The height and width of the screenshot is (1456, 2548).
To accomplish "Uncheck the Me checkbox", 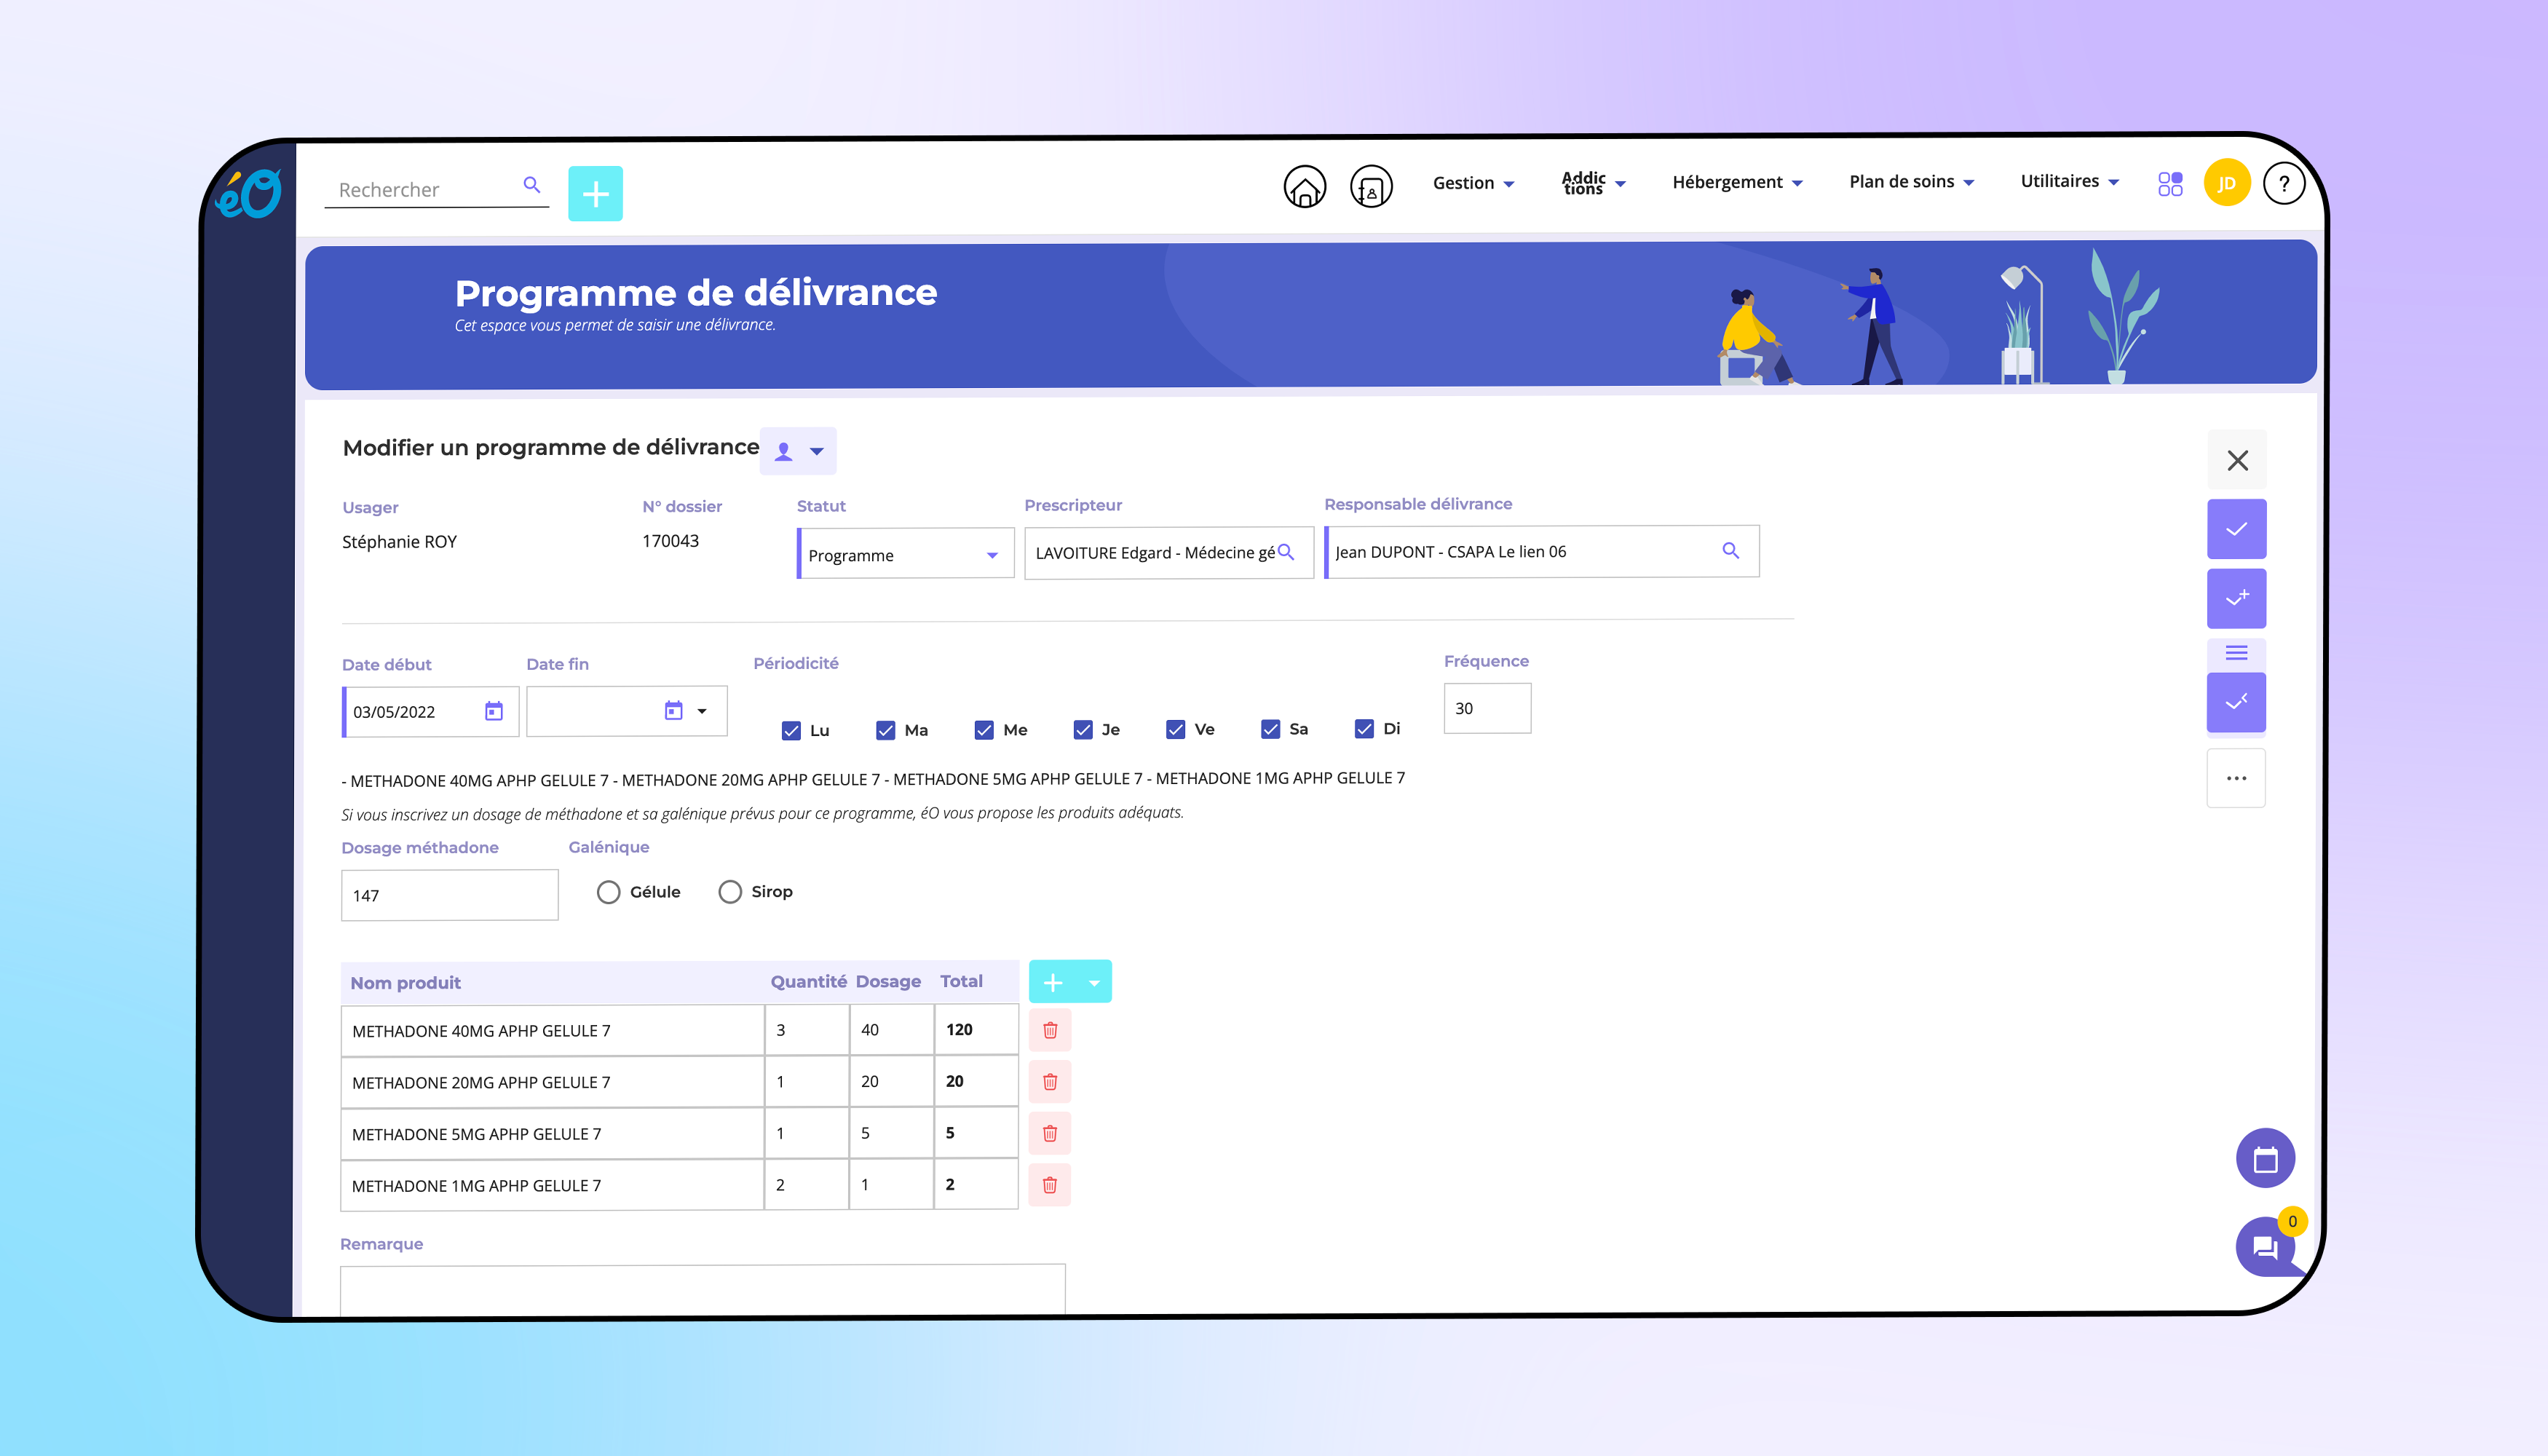I will click(x=984, y=730).
